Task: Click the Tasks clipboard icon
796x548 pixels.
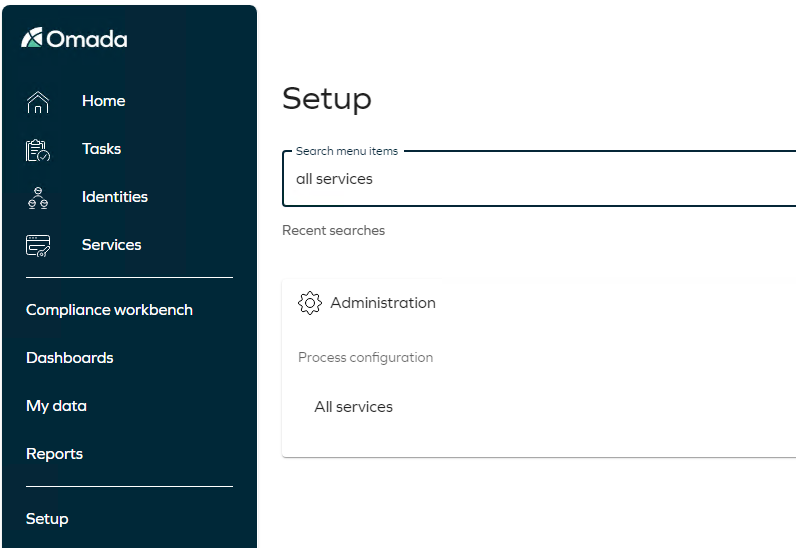Action: click(38, 150)
